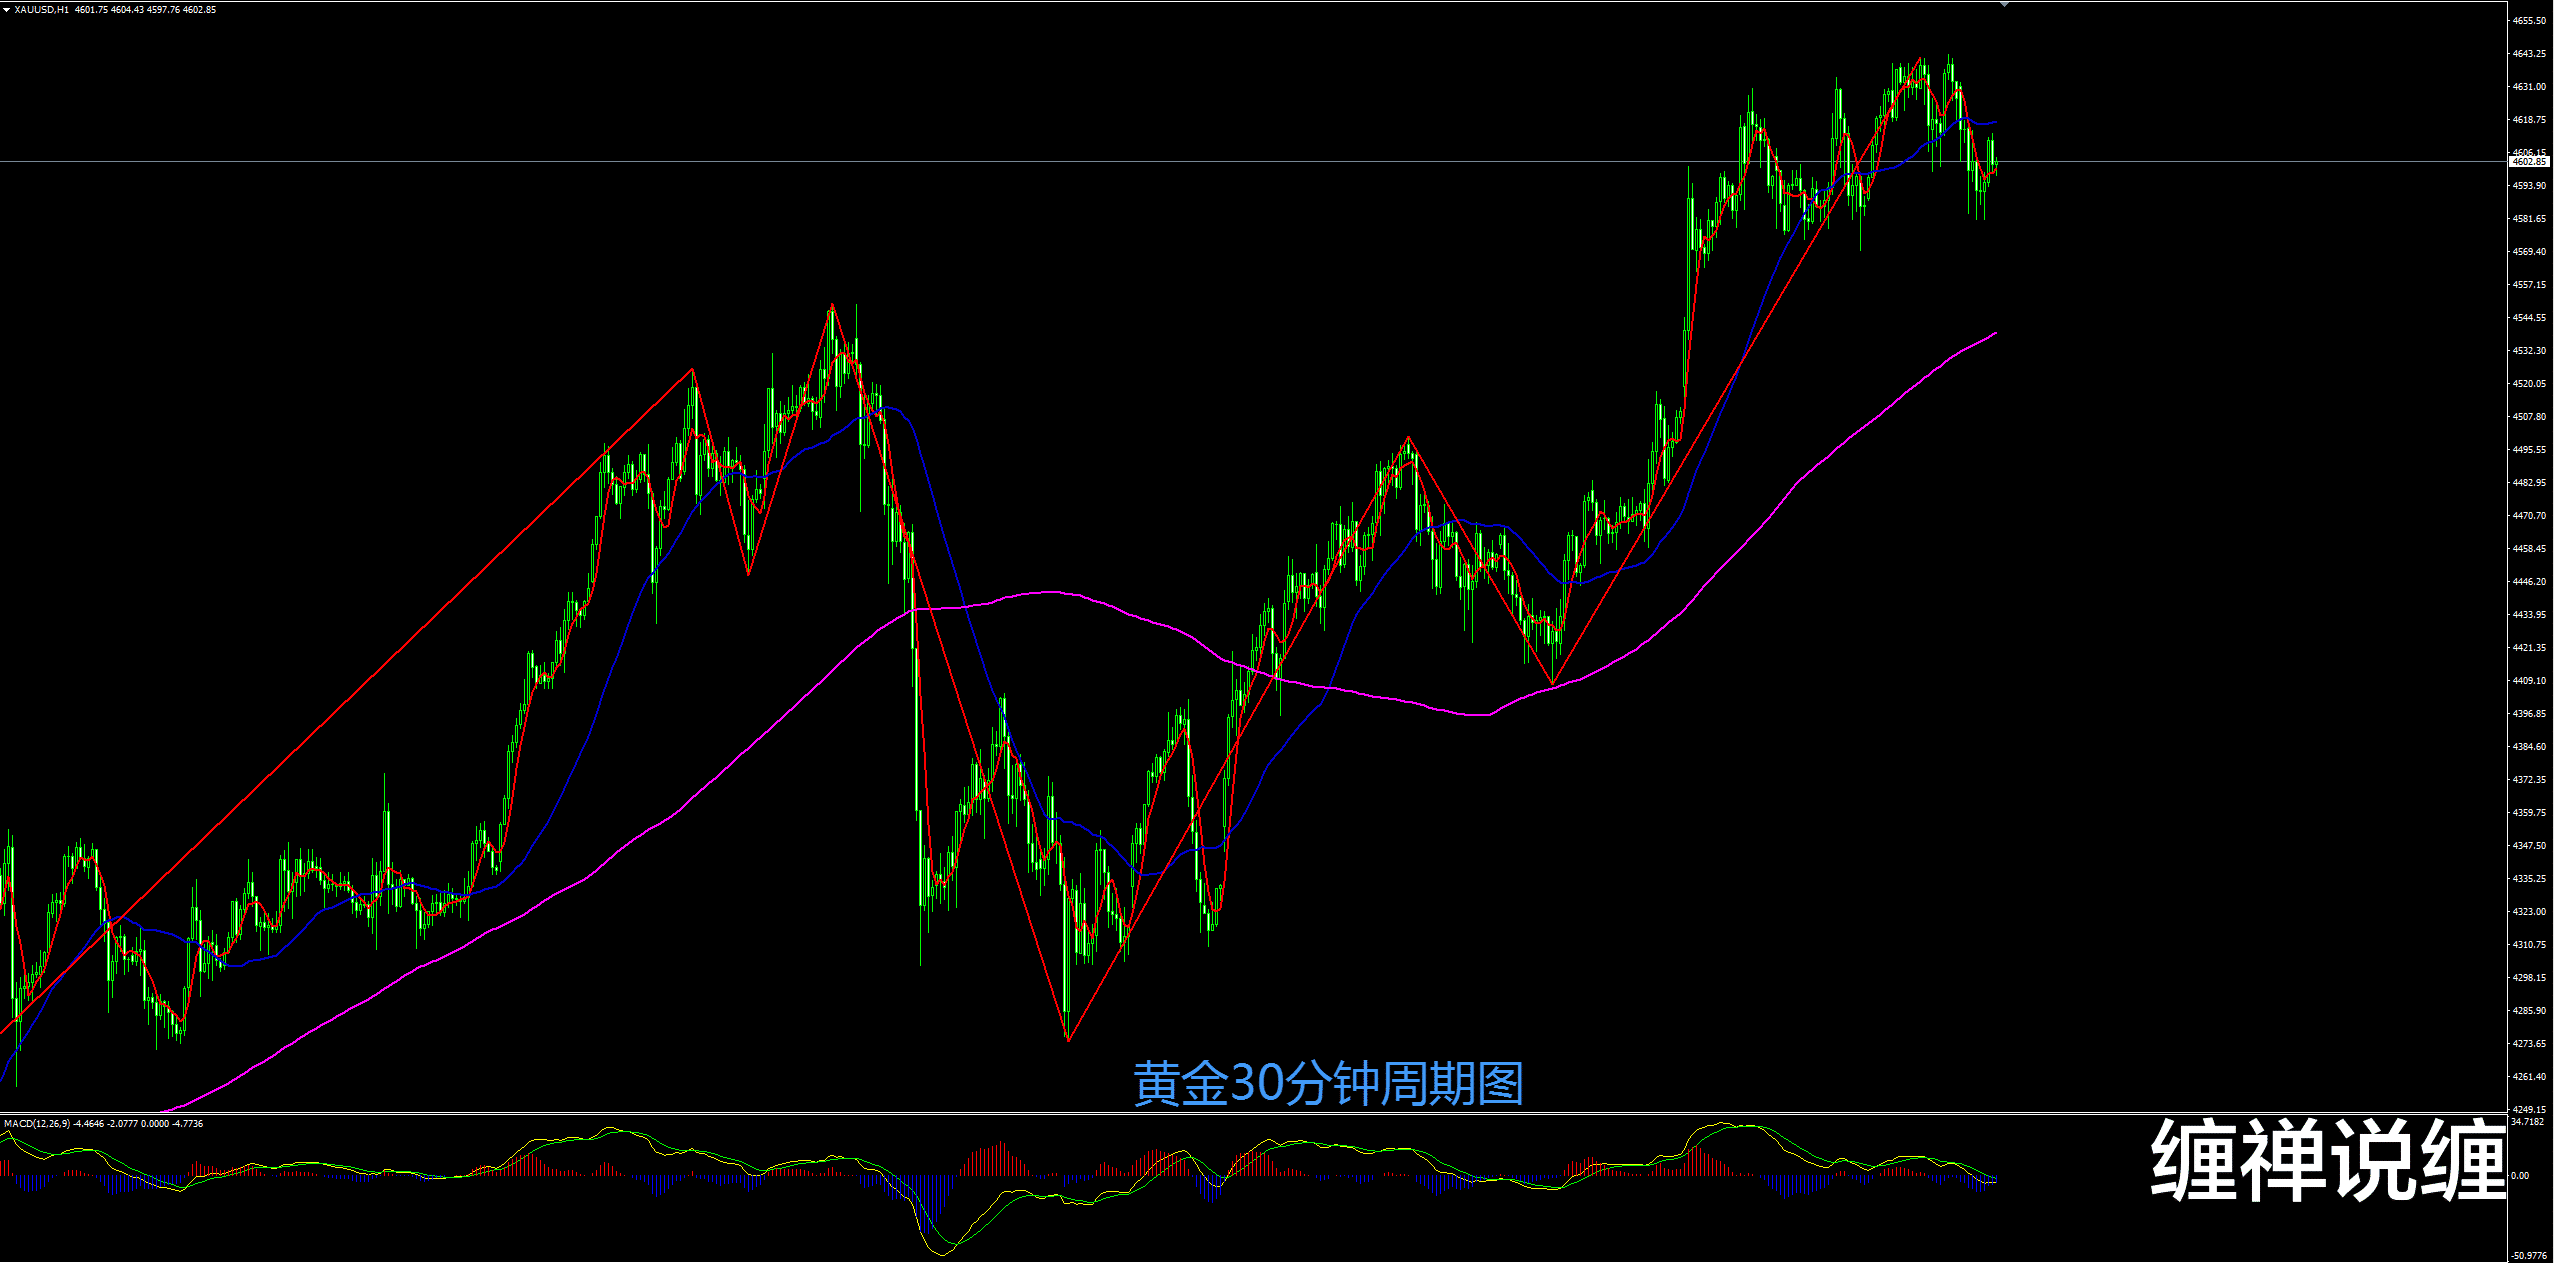Click the 4409.10 price scale label

(2529, 681)
